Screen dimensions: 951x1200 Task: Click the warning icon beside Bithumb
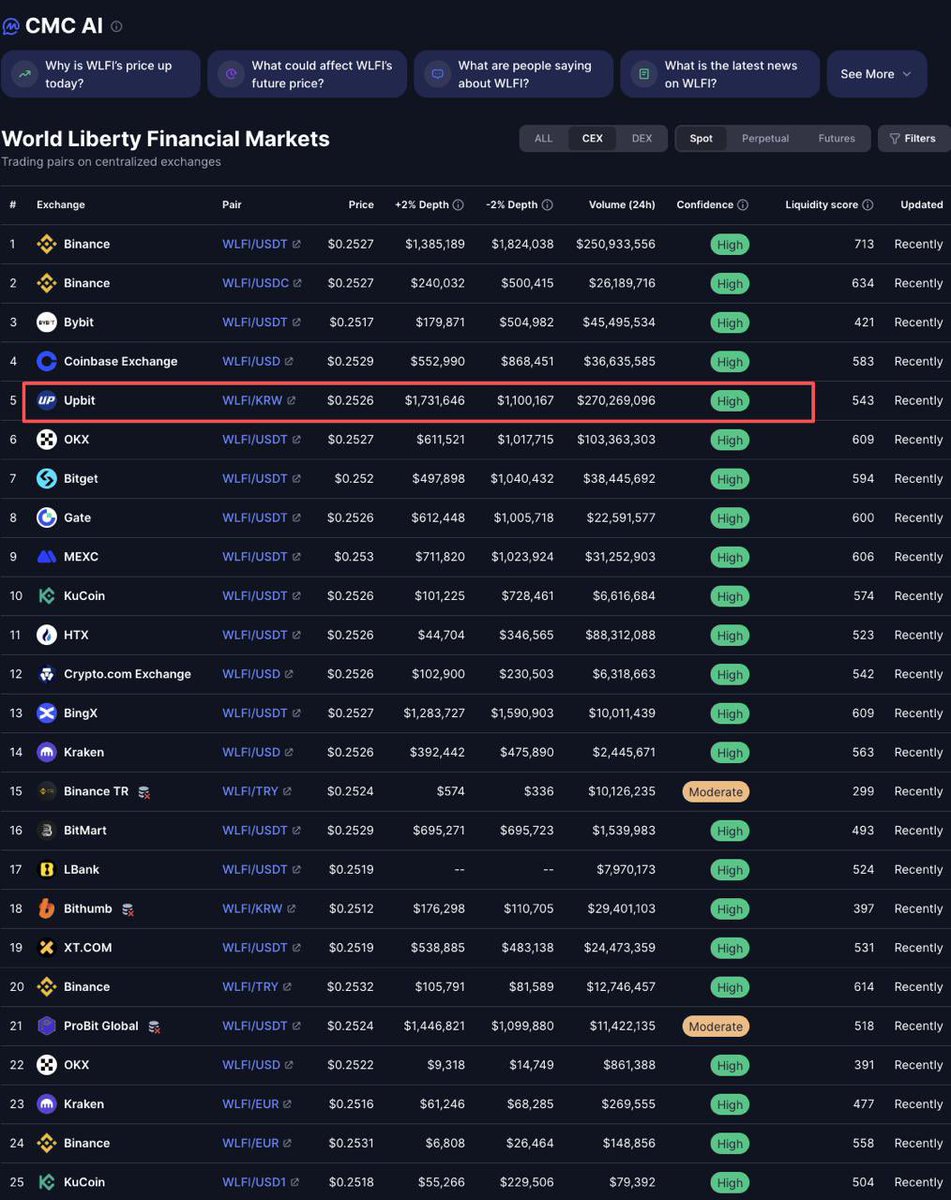point(128,909)
